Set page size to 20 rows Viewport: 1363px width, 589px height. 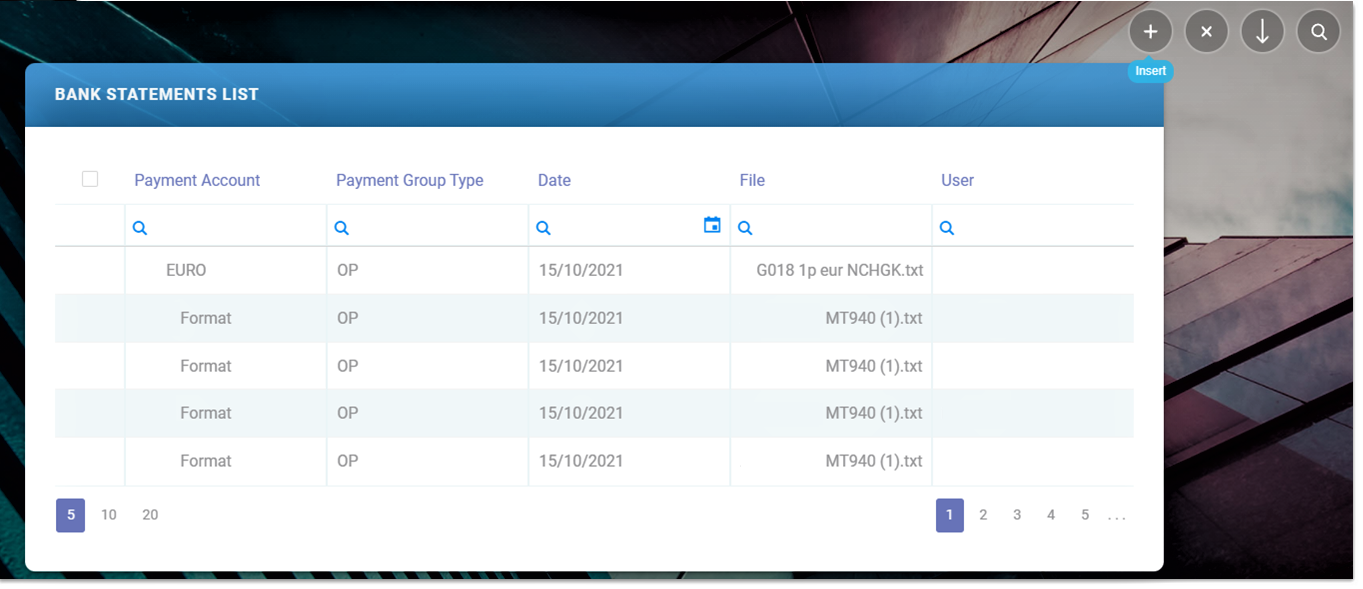150,515
